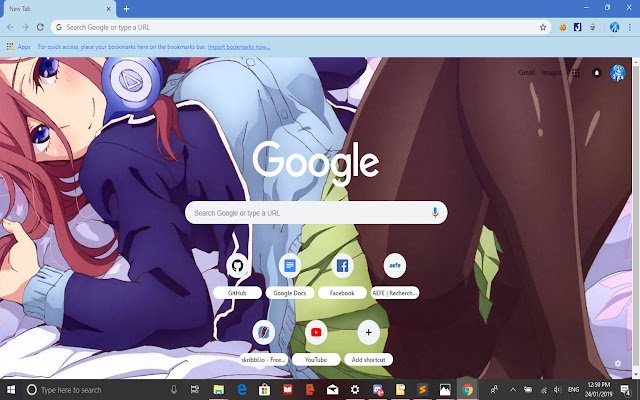Open Task View in the taskbar
The width and height of the screenshot is (640, 400).
[x=195, y=390]
